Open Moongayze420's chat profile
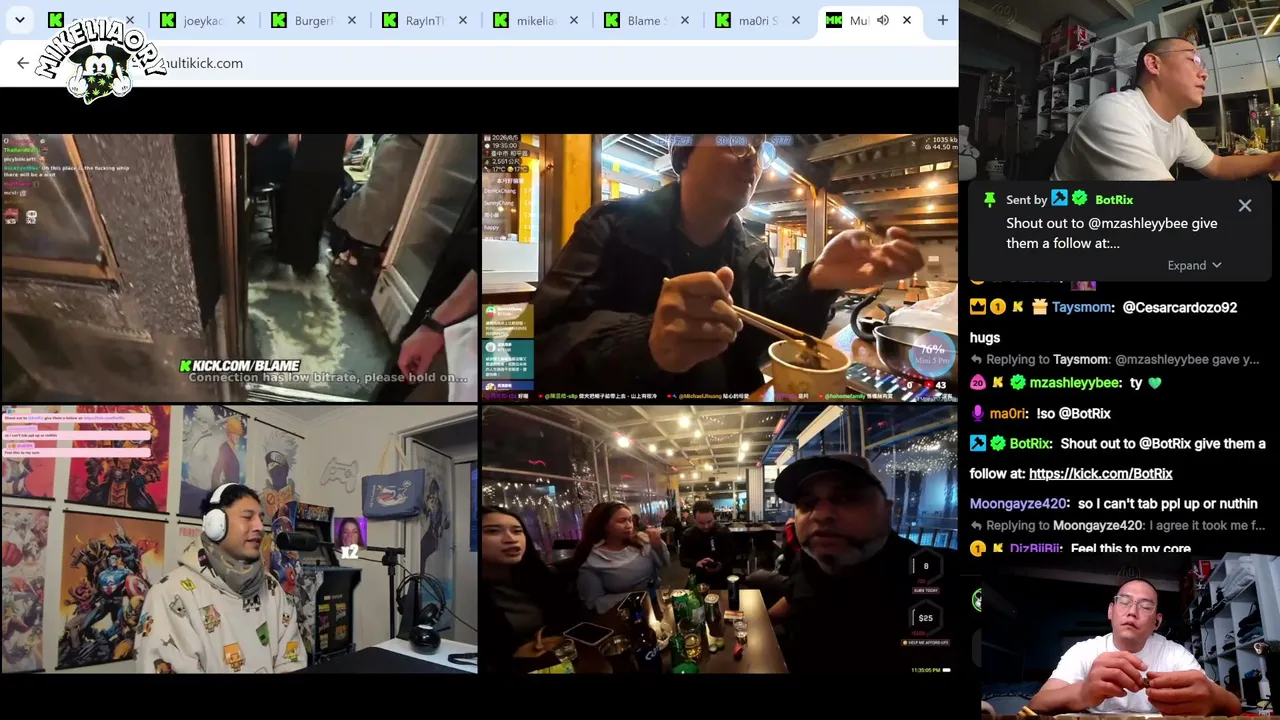 pos(1018,503)
